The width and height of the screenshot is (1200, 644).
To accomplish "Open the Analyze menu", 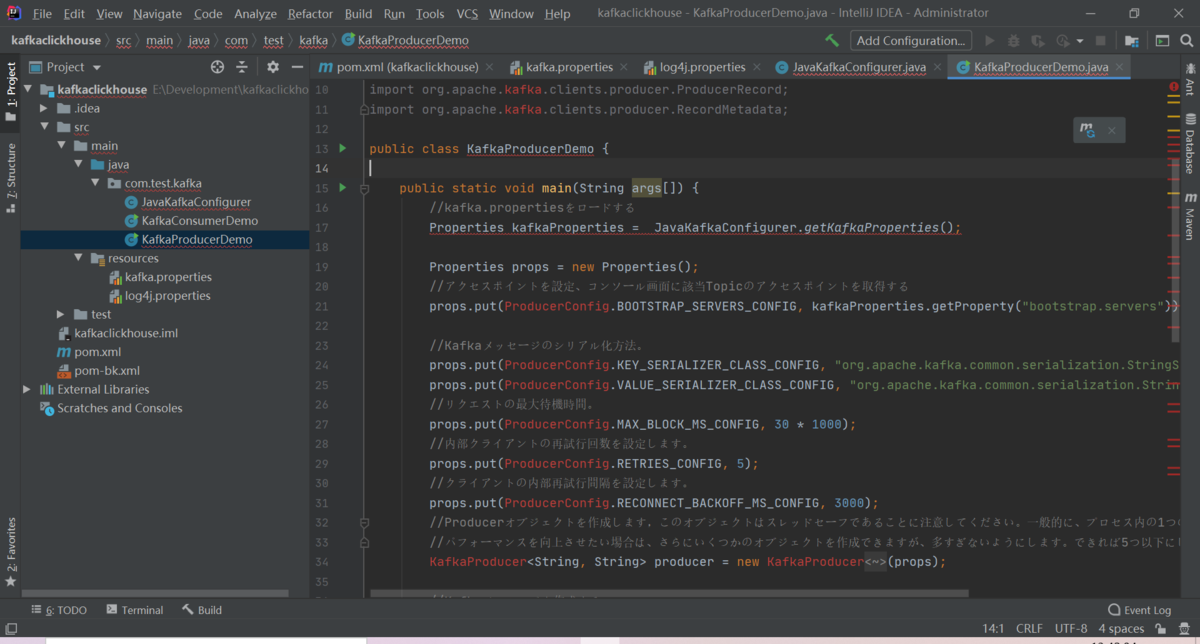I will click(255, 14).
